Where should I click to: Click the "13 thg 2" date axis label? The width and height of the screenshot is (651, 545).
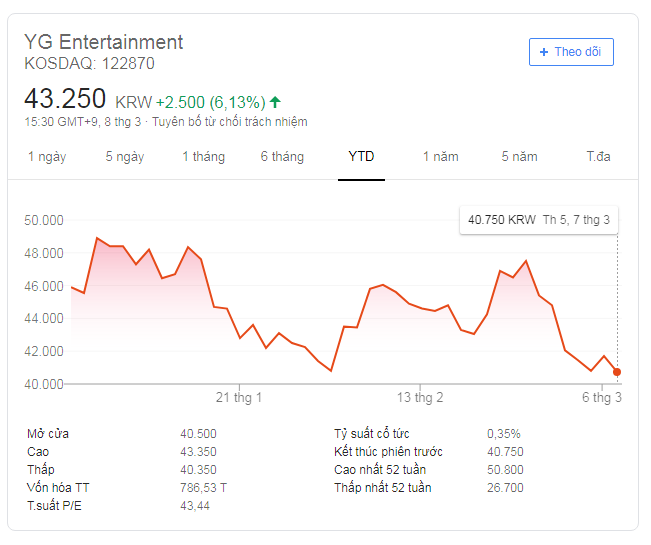point(420,398)
